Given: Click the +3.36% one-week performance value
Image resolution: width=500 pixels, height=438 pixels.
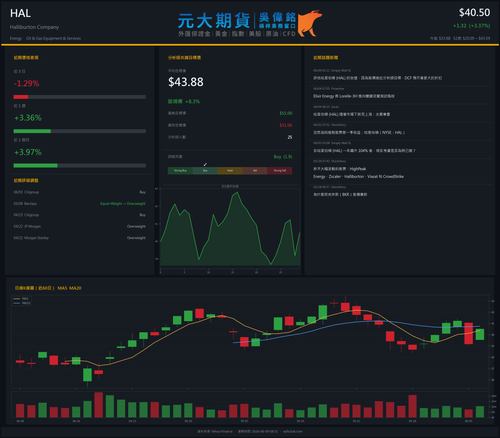Looking at the screenshot, I should pos(28,118).
